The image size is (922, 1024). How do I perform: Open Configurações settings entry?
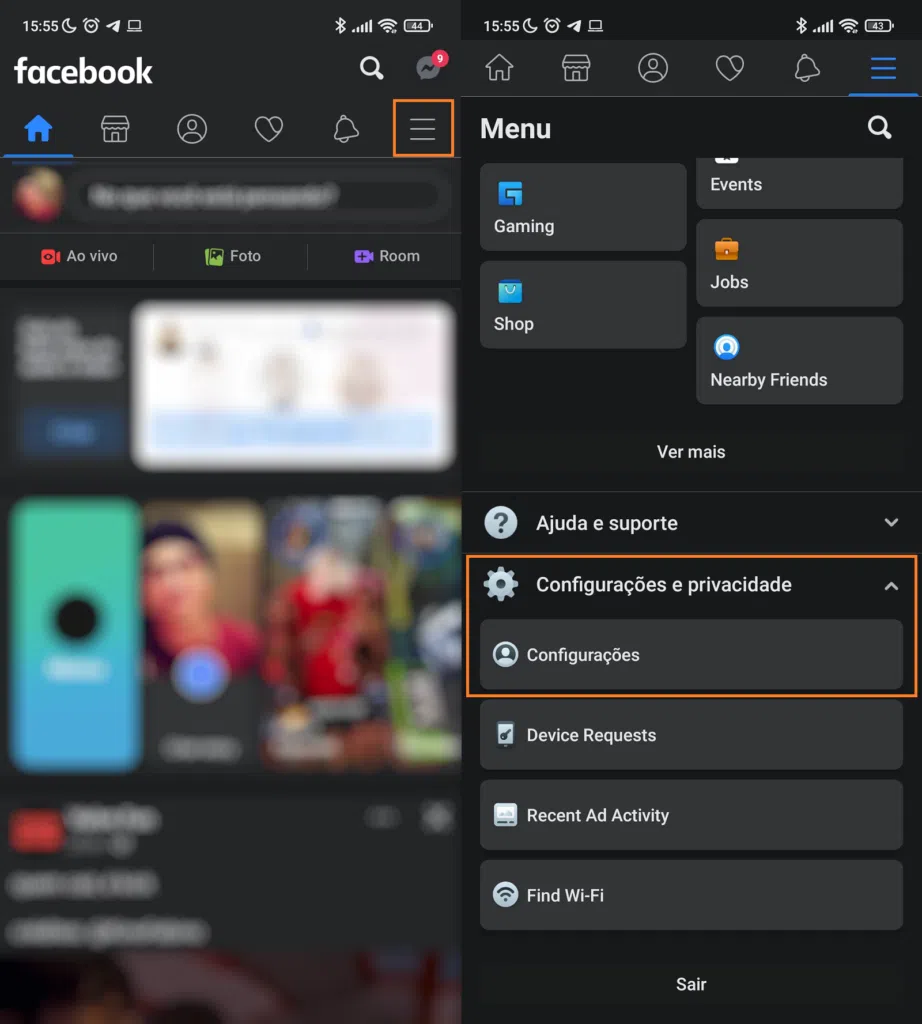691,655
